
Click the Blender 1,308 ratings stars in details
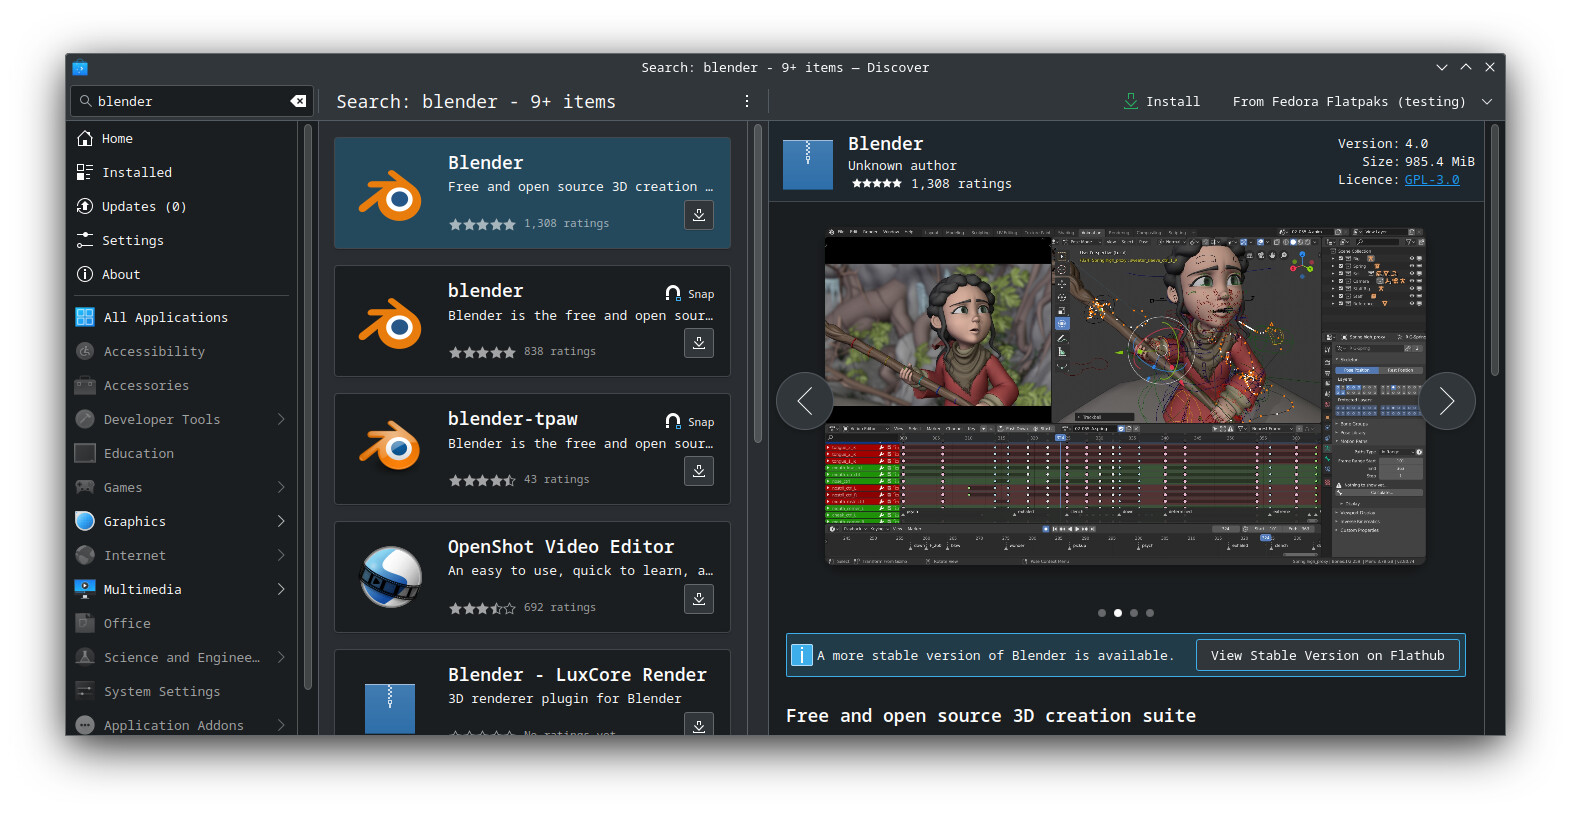[x=876, y=184]
